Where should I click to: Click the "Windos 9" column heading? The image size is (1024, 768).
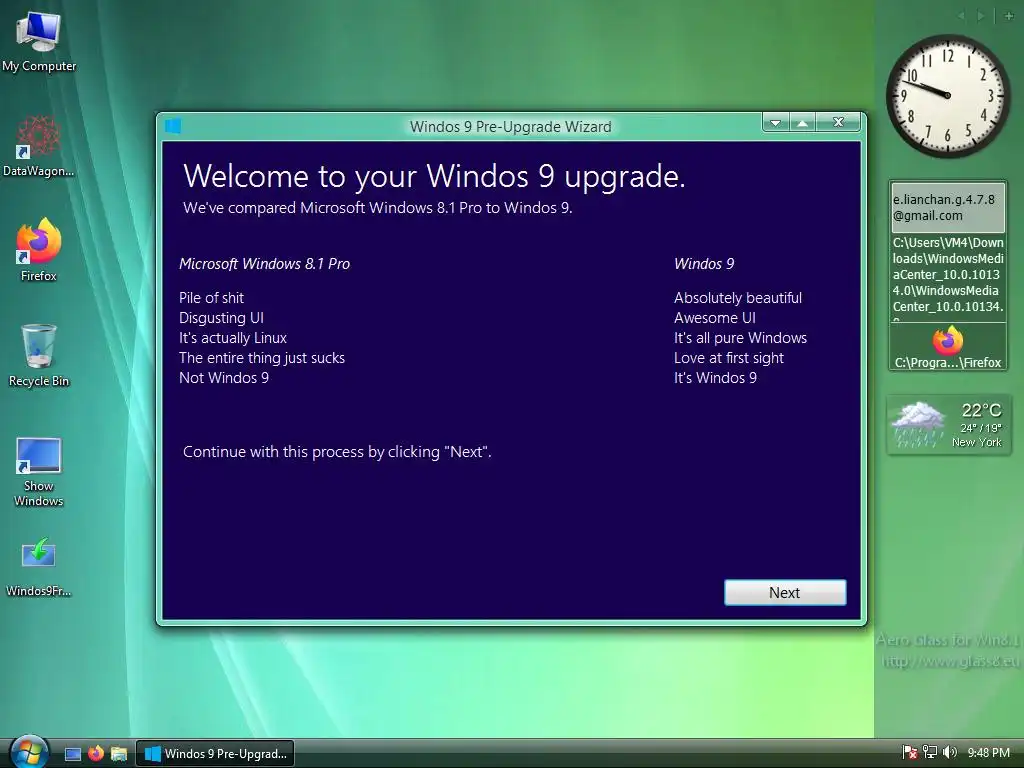704,264
